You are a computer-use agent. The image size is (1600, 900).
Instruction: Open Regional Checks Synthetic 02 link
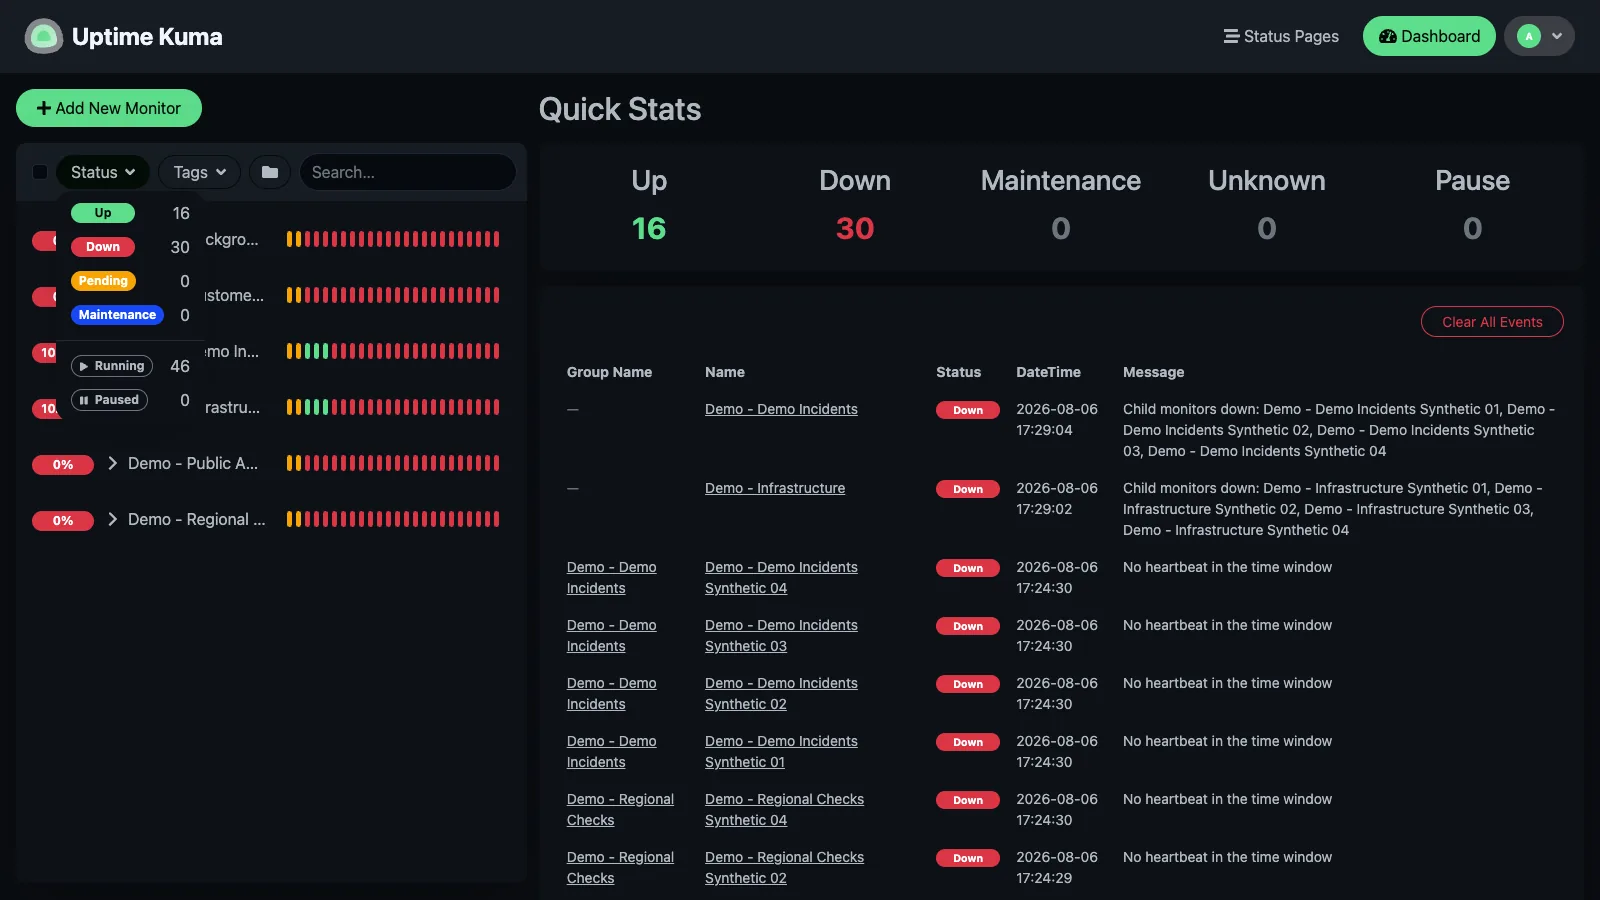pyautogui.click(x=784, y=868)
